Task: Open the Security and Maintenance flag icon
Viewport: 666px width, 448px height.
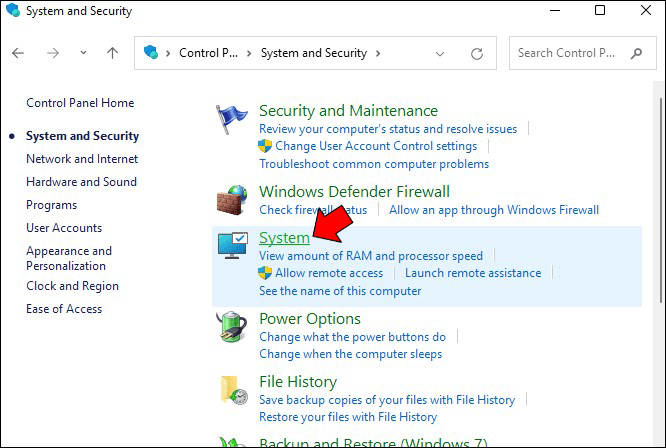Action: [231, 119]
